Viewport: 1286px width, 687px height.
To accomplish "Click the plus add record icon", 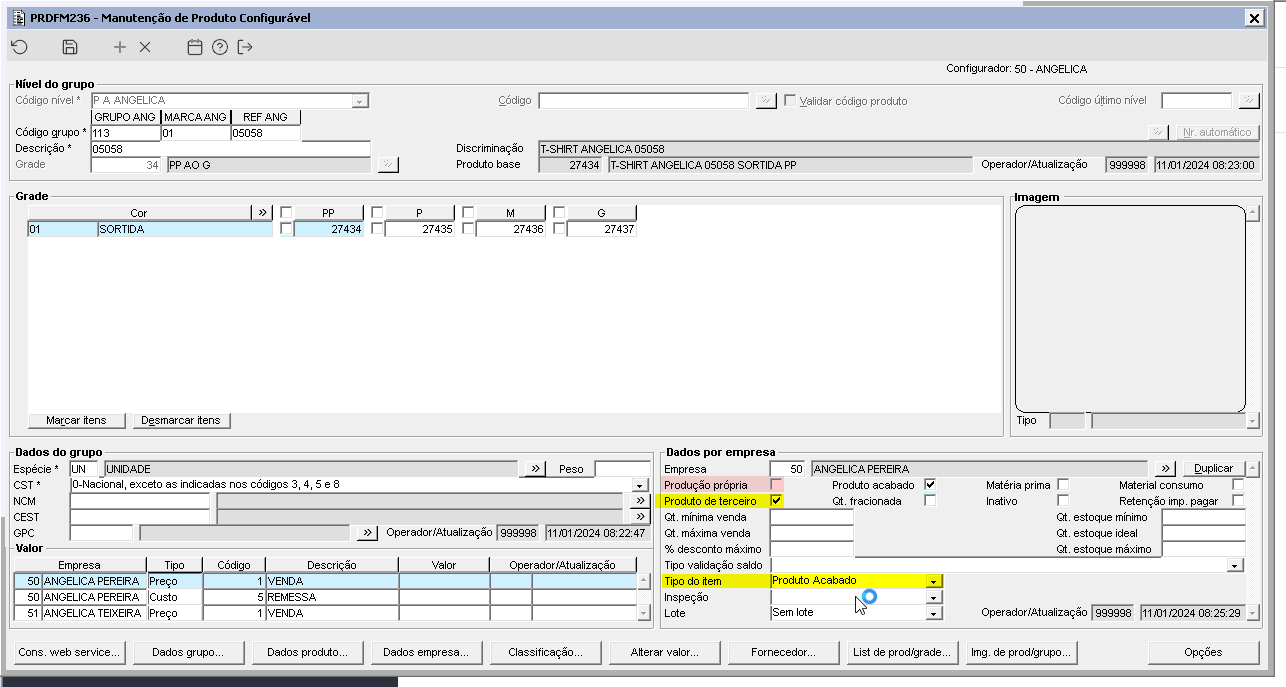I will (120, 47).
